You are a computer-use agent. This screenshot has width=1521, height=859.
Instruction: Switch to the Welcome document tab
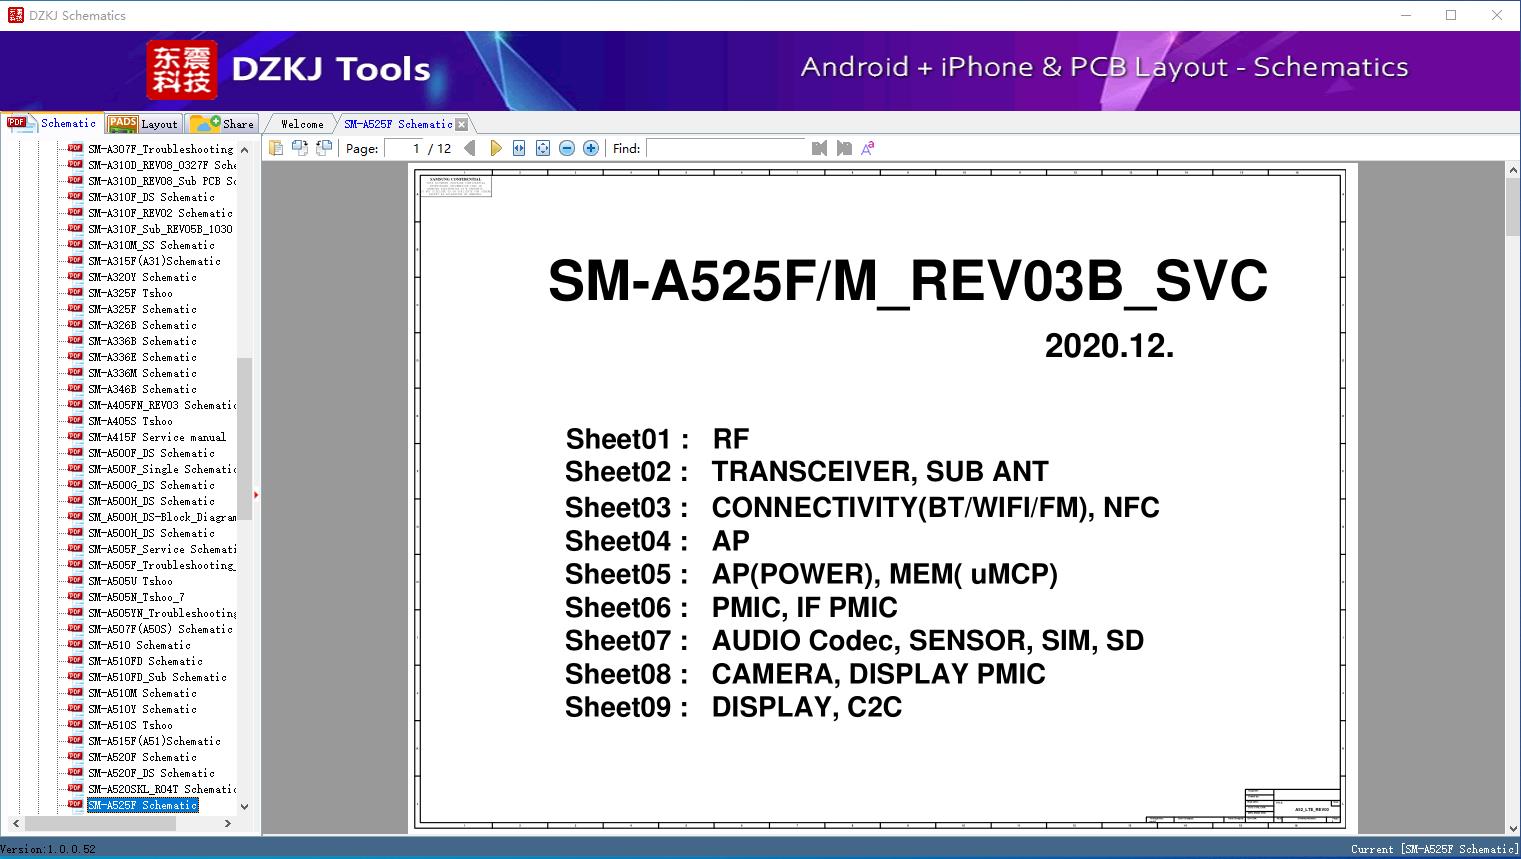coord(302,124)
